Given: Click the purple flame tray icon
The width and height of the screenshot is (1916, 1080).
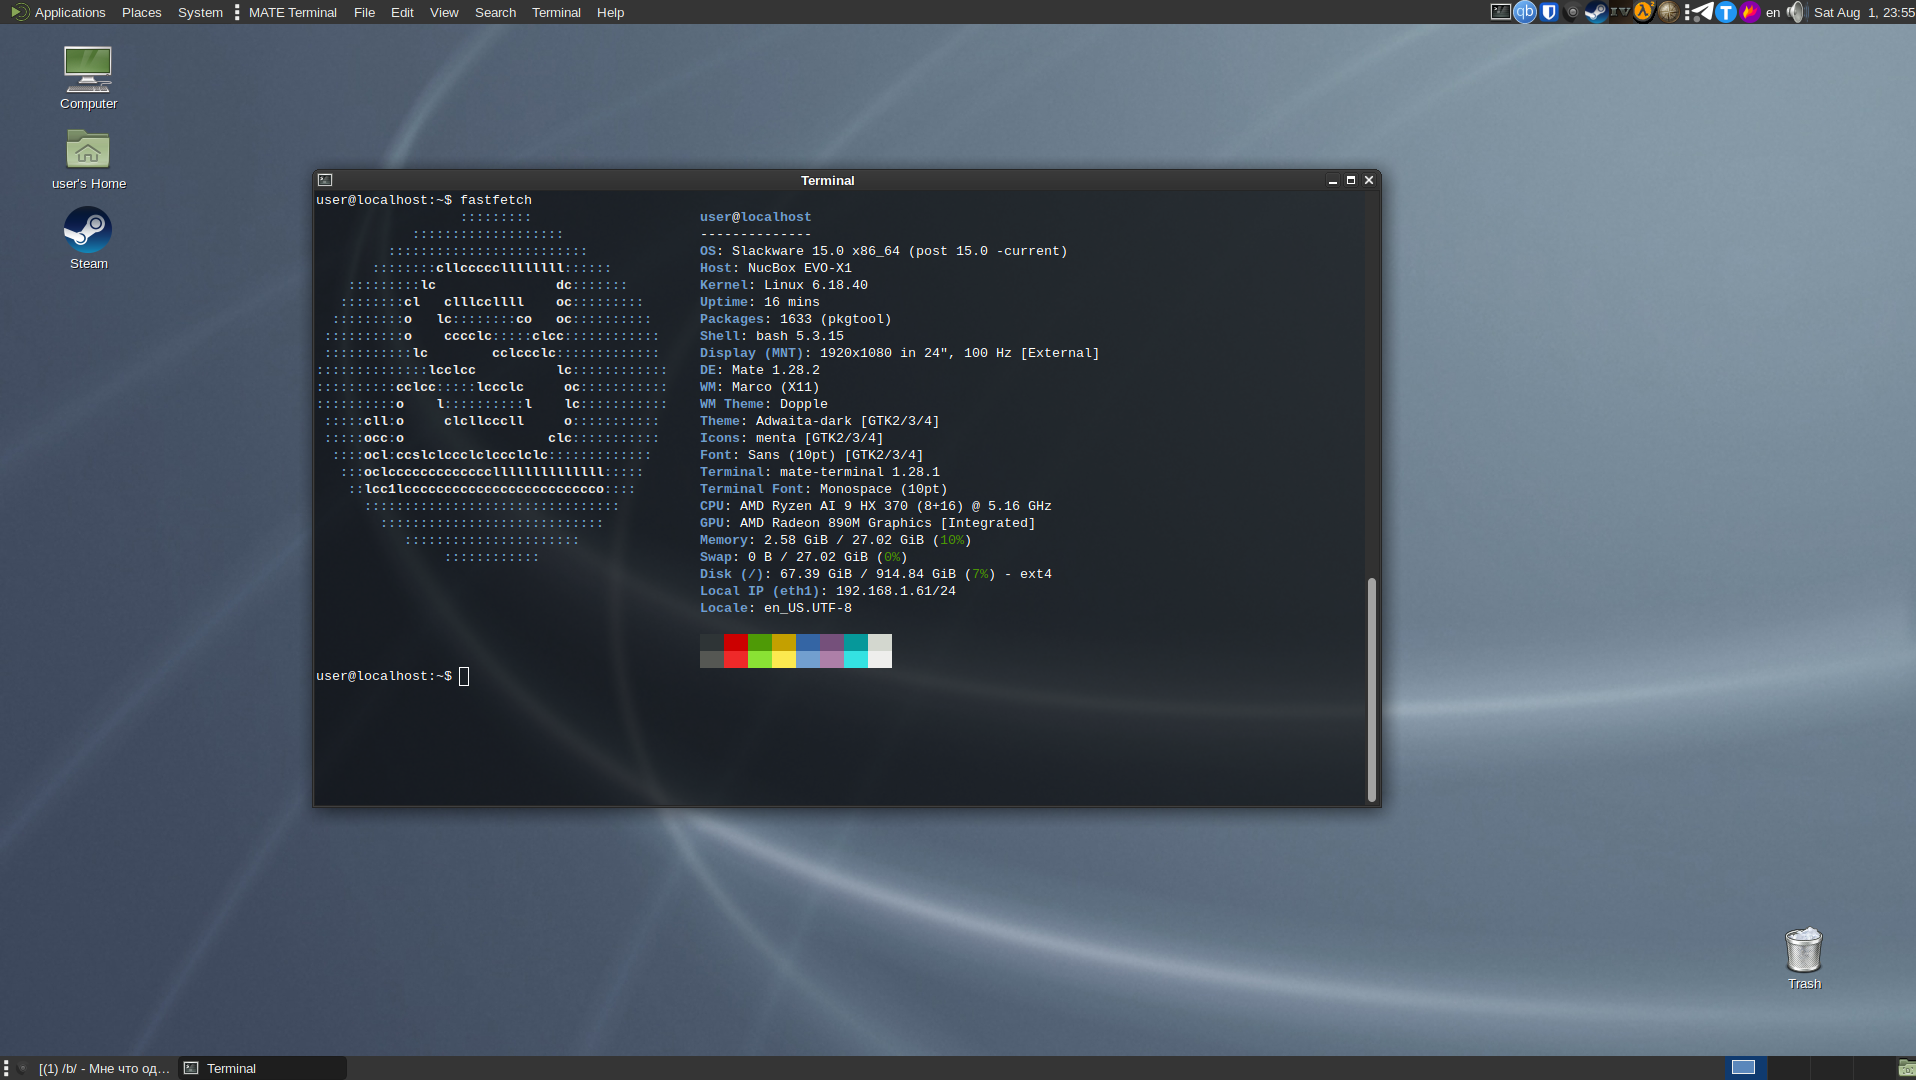Looking at the screenshot, I should pyautogui.click(x=1750, y=12).
